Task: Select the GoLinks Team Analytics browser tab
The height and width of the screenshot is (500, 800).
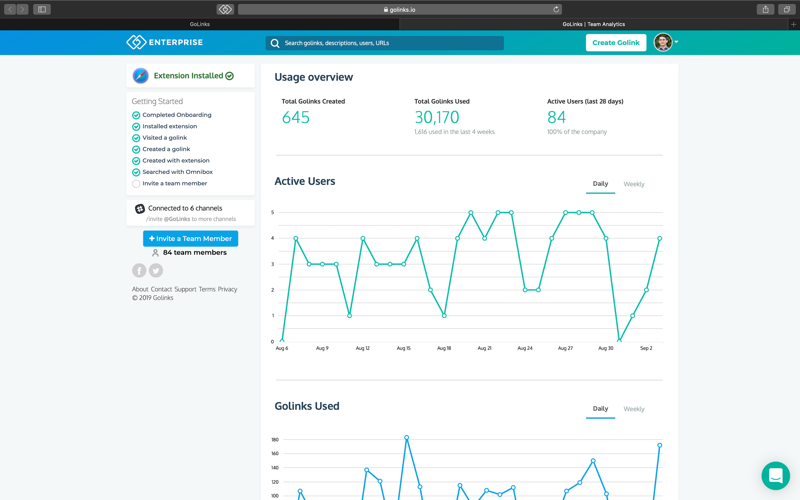Action: [x=593, y=24]
